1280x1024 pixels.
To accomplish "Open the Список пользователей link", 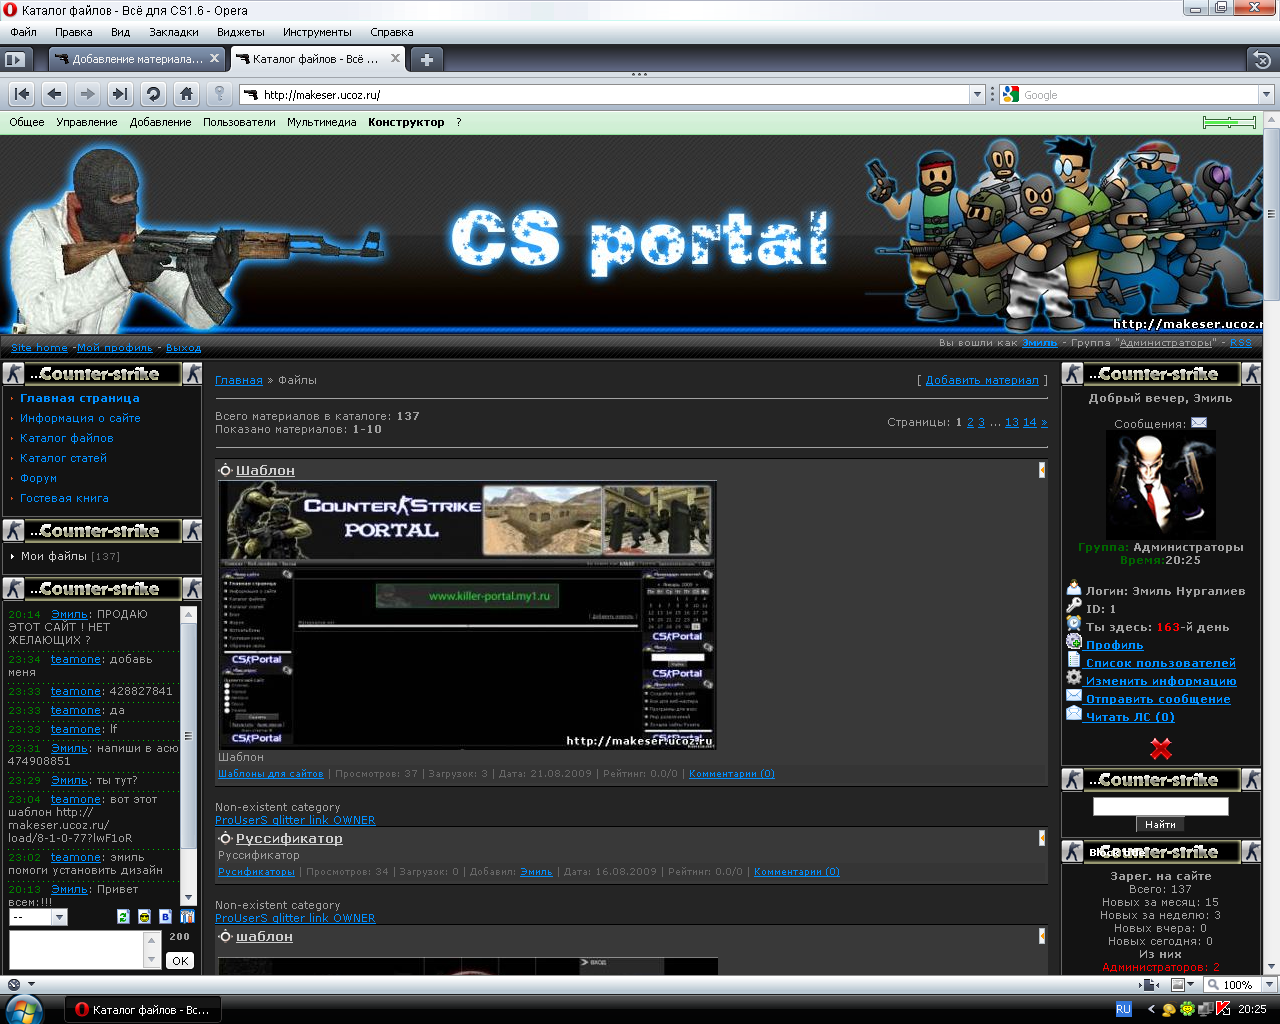I will click(1160, 663).
